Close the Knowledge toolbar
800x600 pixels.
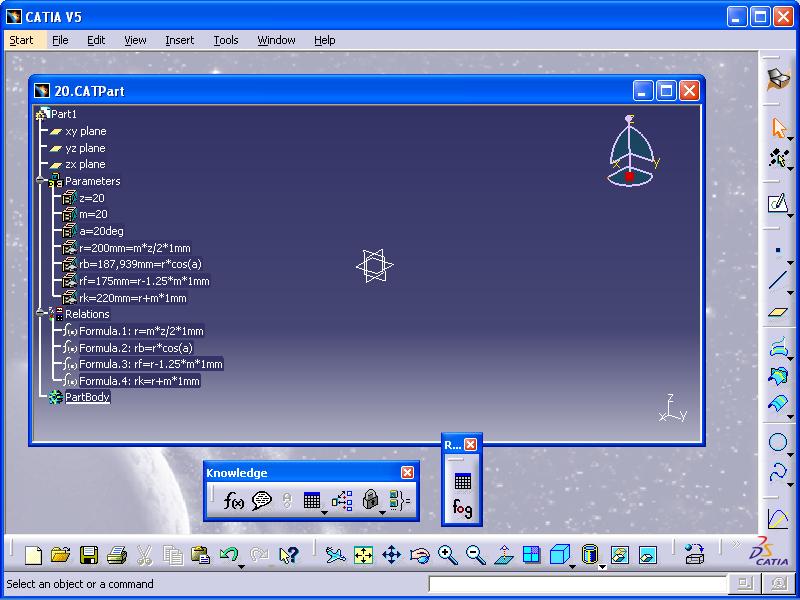(x=407, y=473)
